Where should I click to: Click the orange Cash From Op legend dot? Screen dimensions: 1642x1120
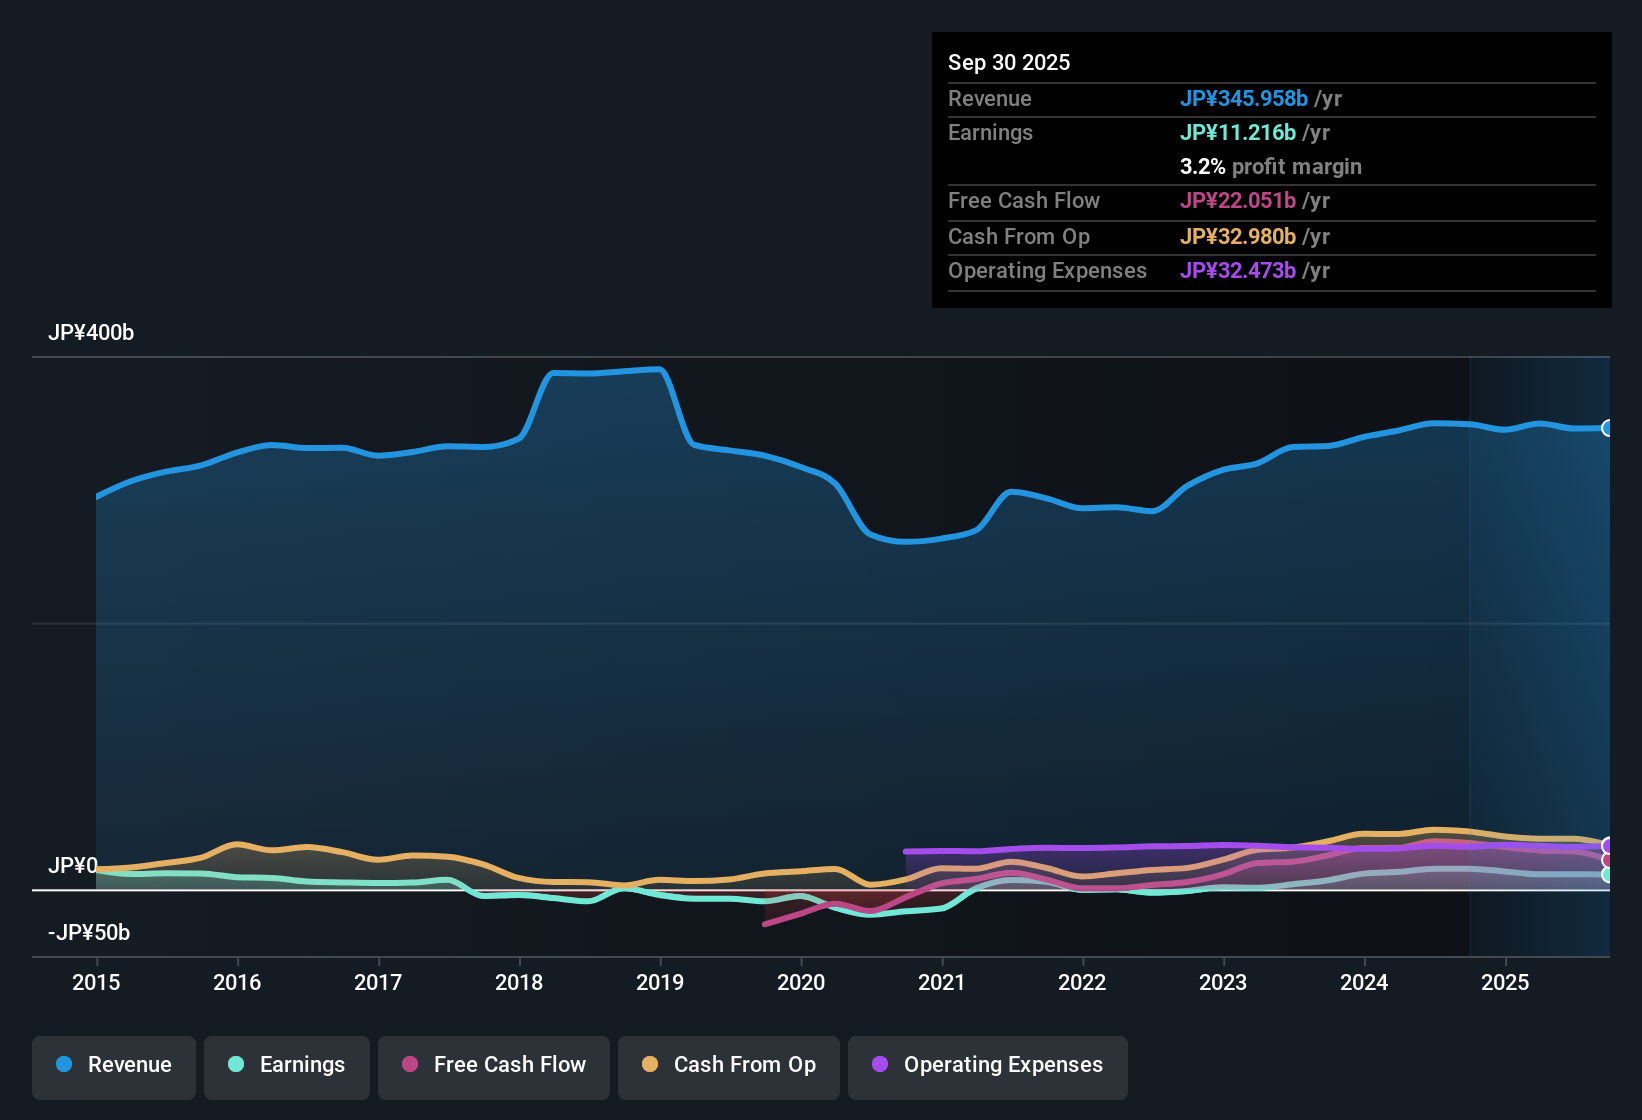[649, 1065]
